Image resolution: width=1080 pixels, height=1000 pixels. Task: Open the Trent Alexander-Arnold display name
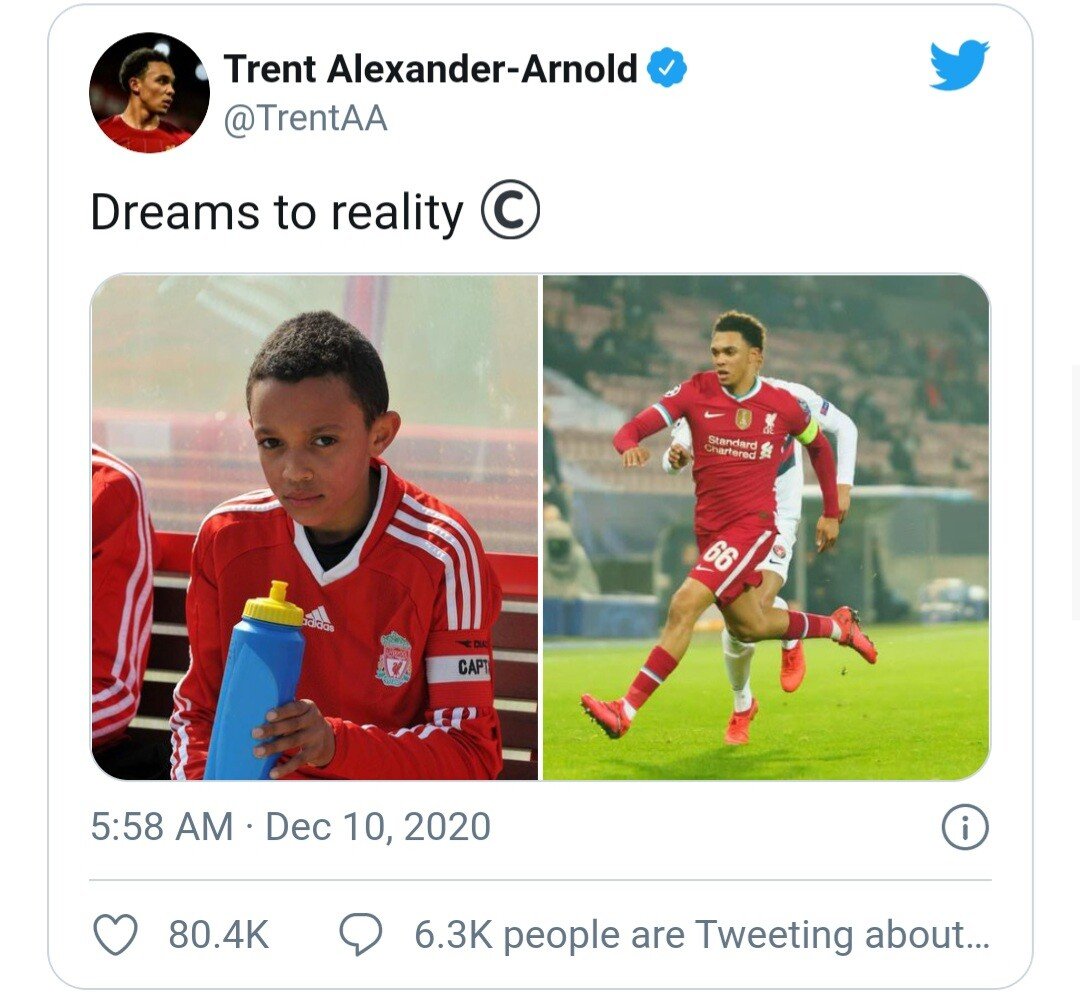430,68
